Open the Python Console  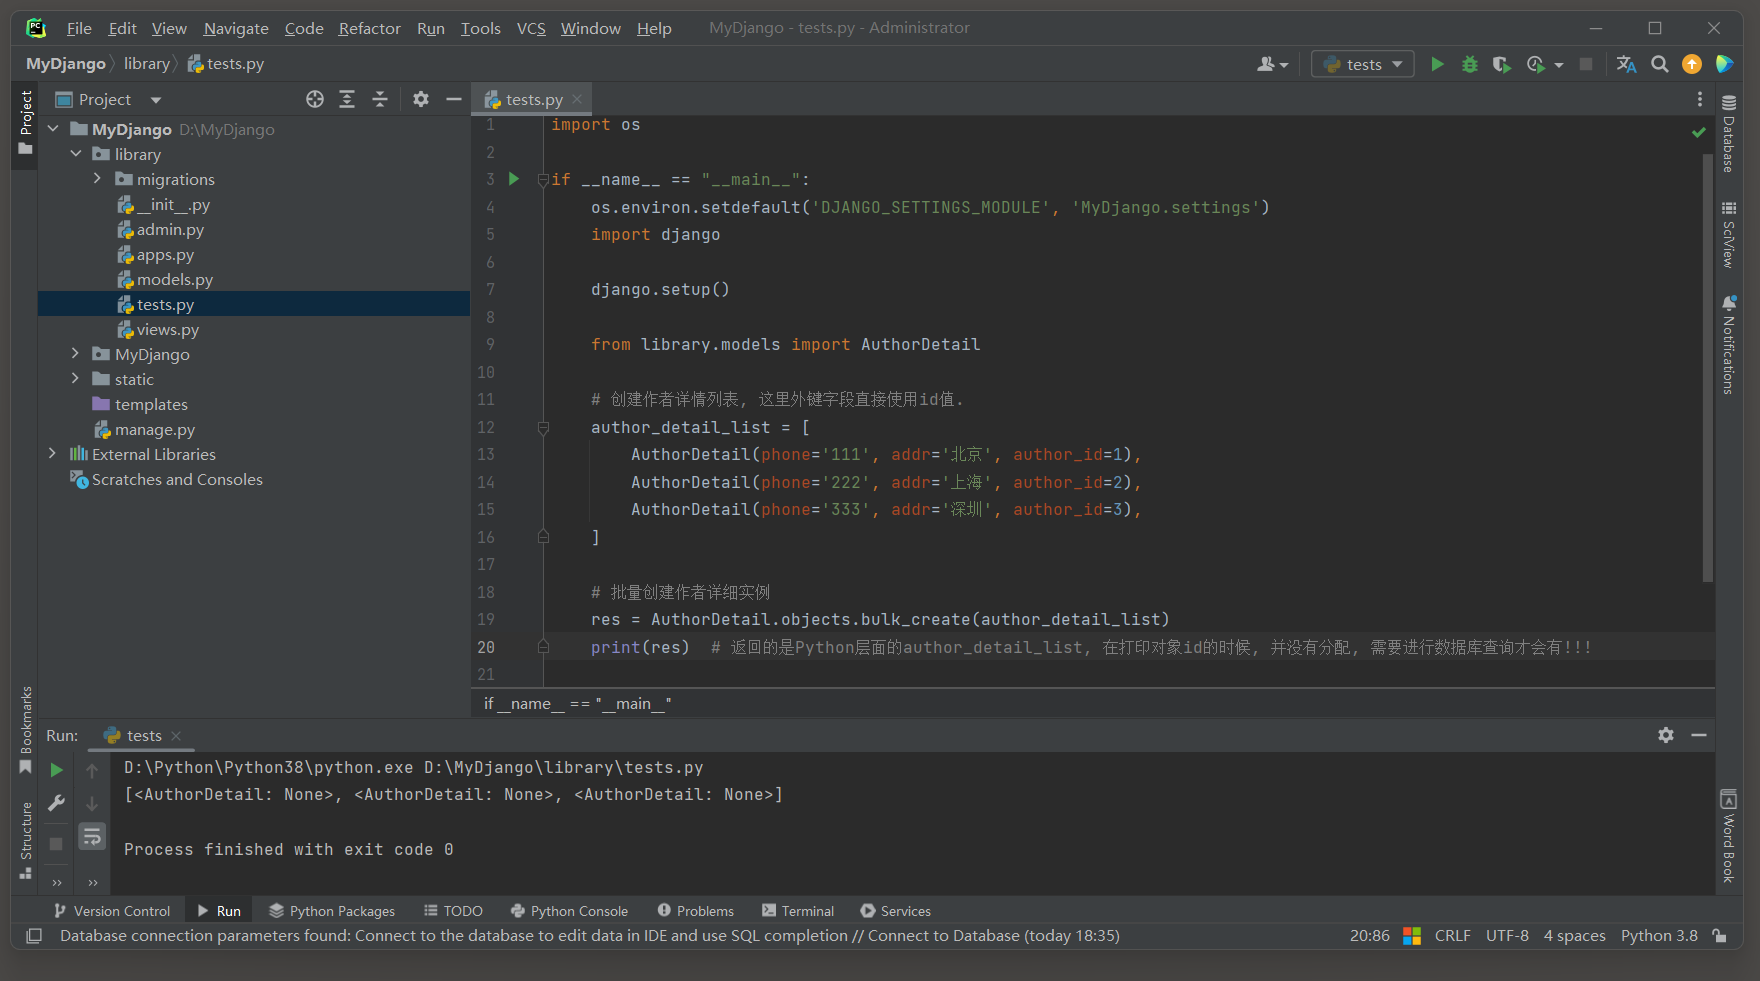pyautogui.click(x=569, y=911)
